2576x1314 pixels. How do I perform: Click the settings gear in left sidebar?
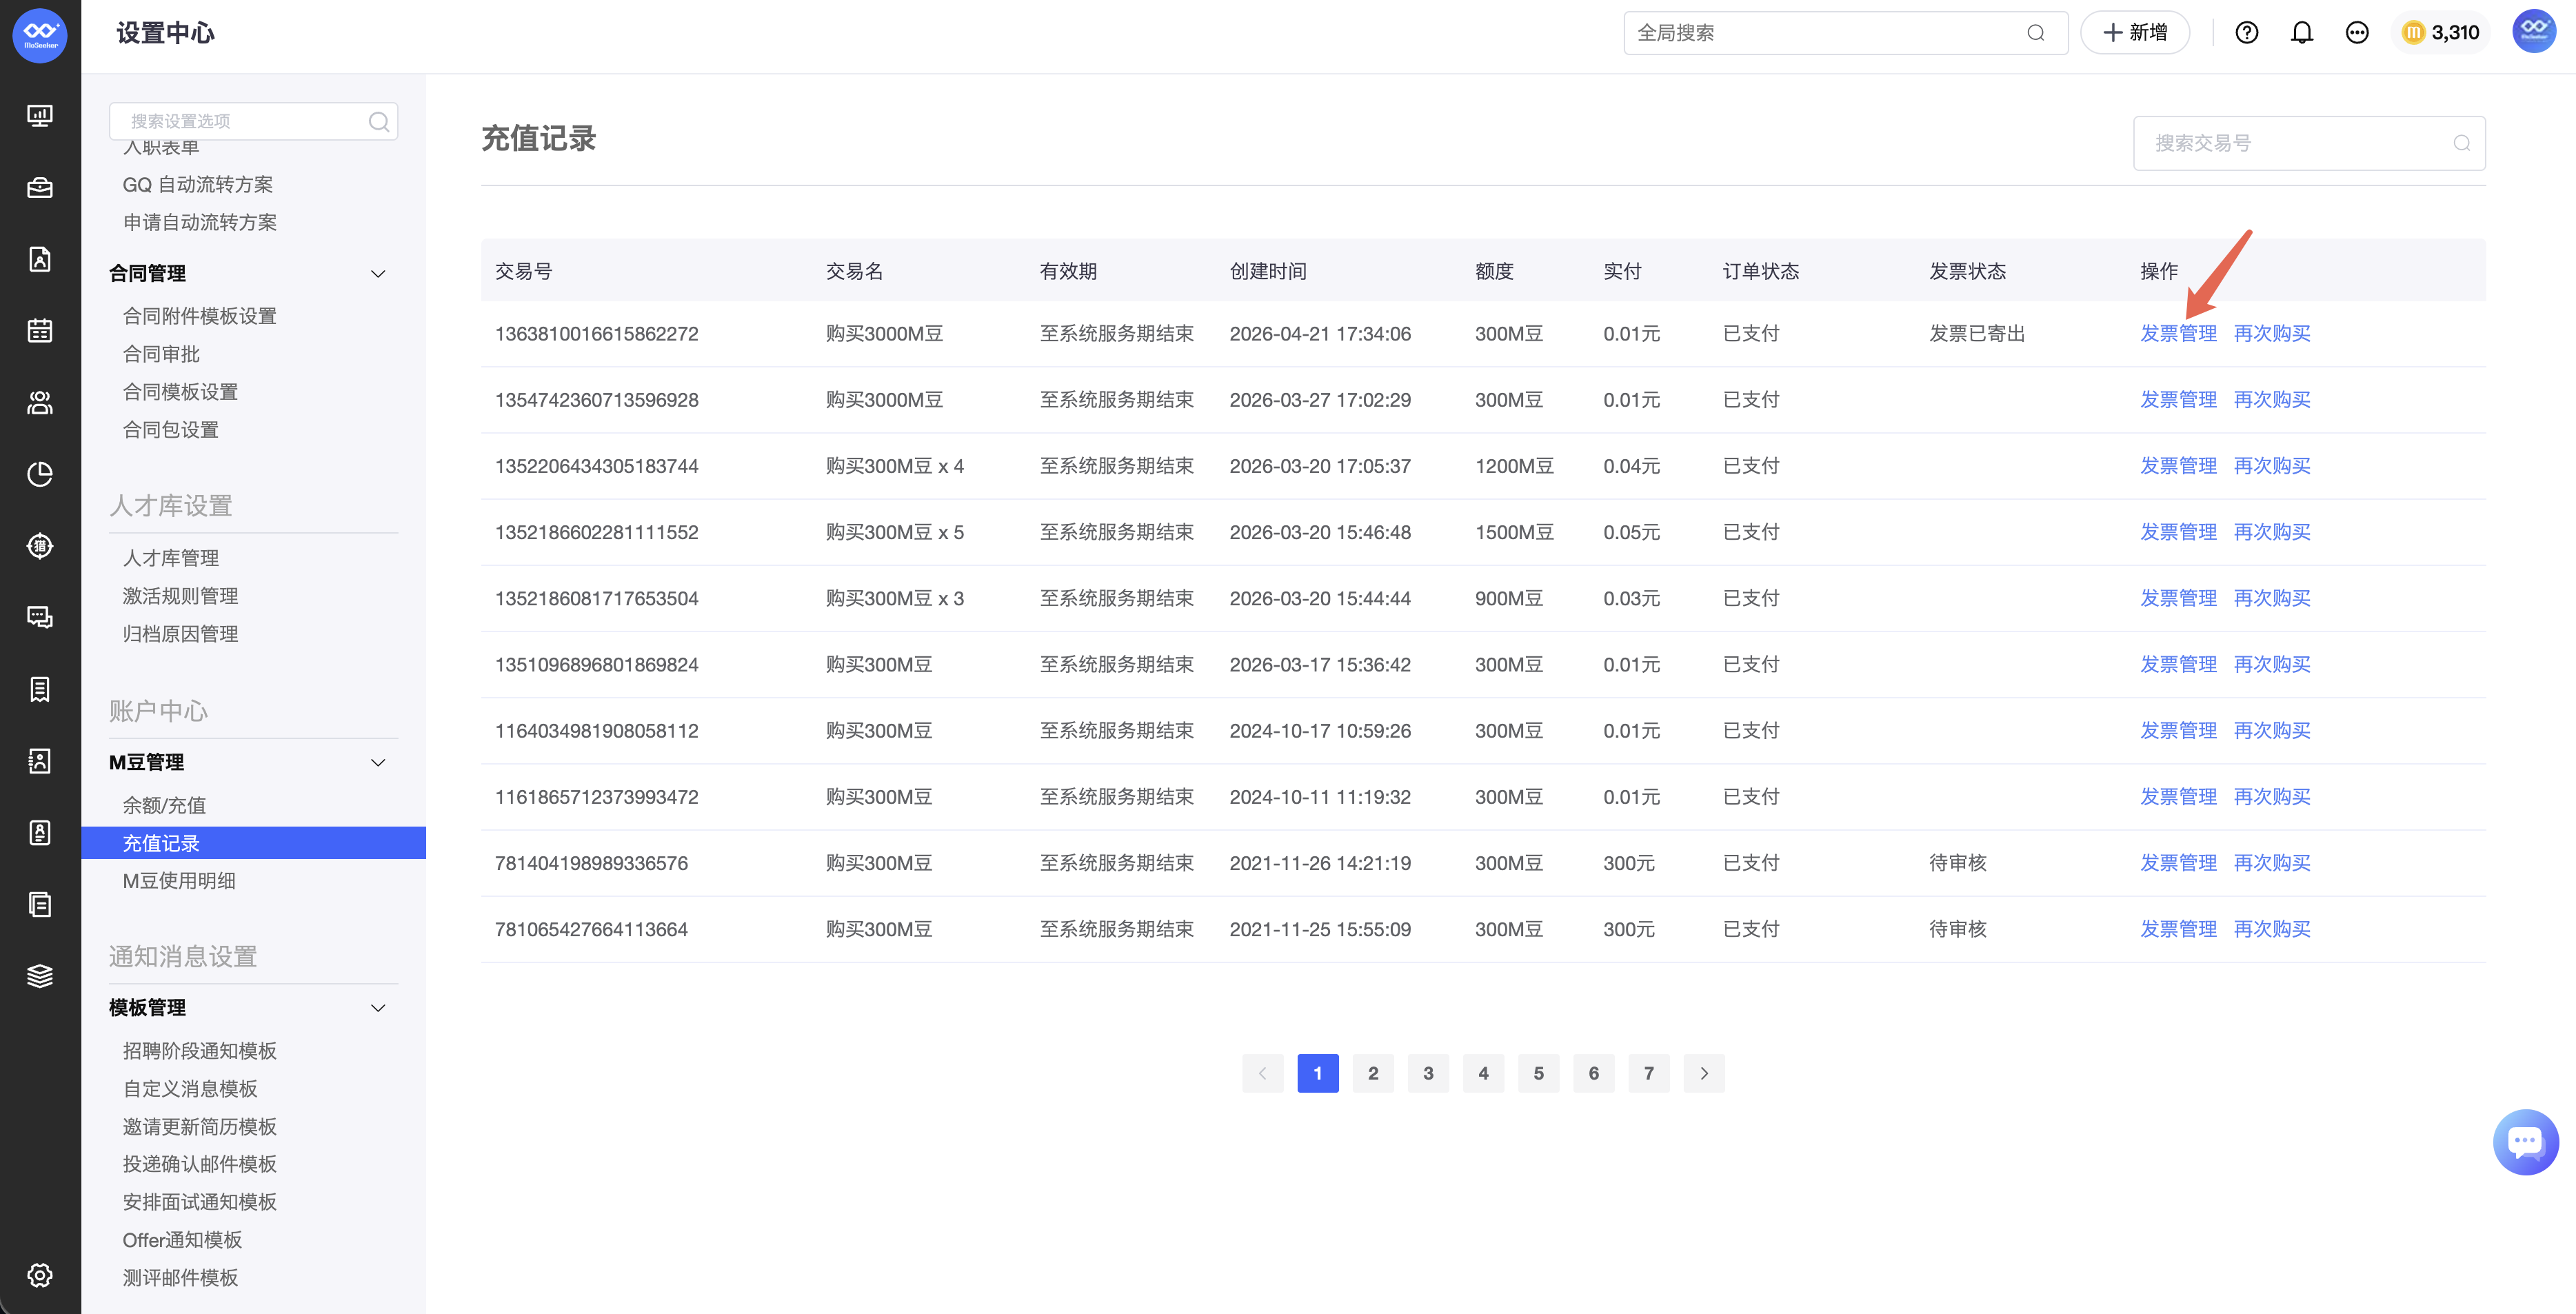[40, 1274]
